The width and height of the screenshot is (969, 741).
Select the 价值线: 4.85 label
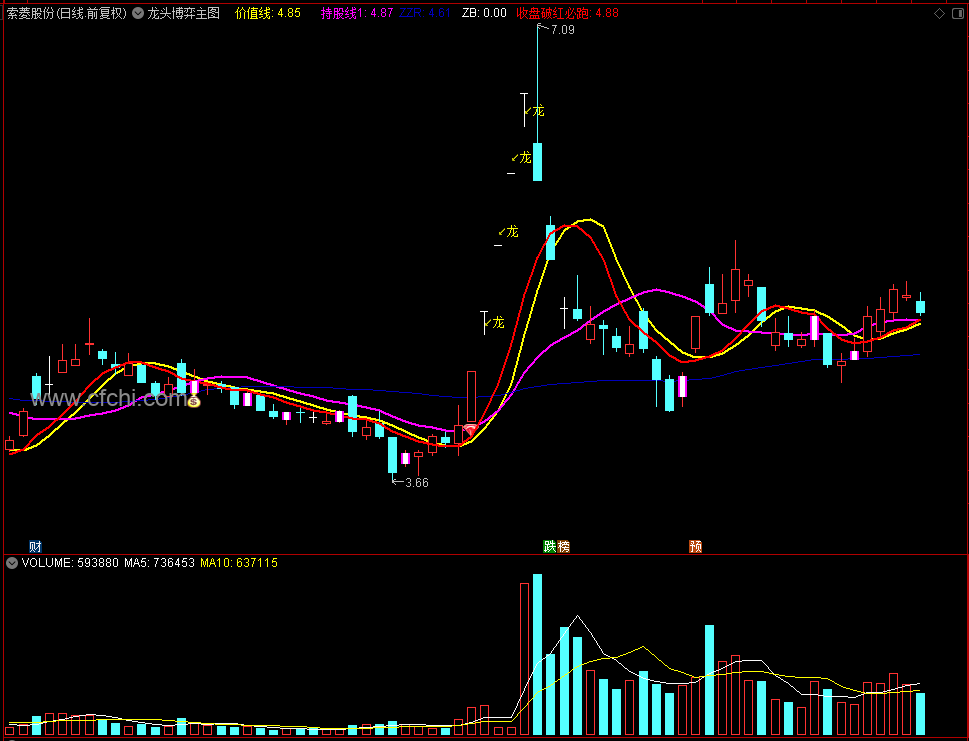(268, 13)
